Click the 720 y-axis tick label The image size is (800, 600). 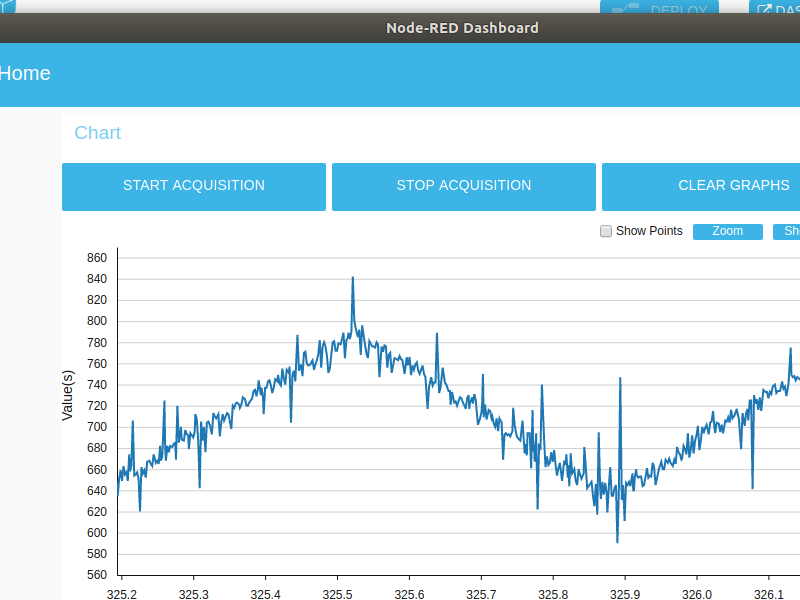(97, 406)
